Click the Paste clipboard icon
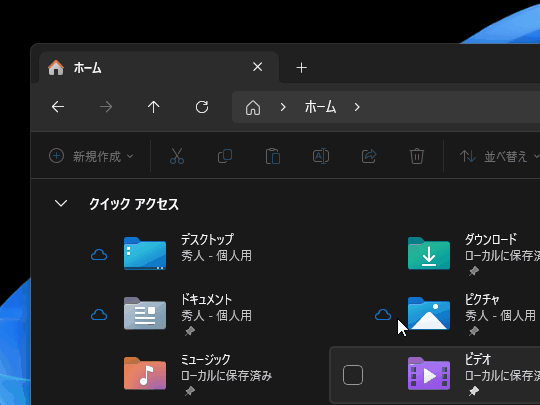 click(x=273, y=156)
